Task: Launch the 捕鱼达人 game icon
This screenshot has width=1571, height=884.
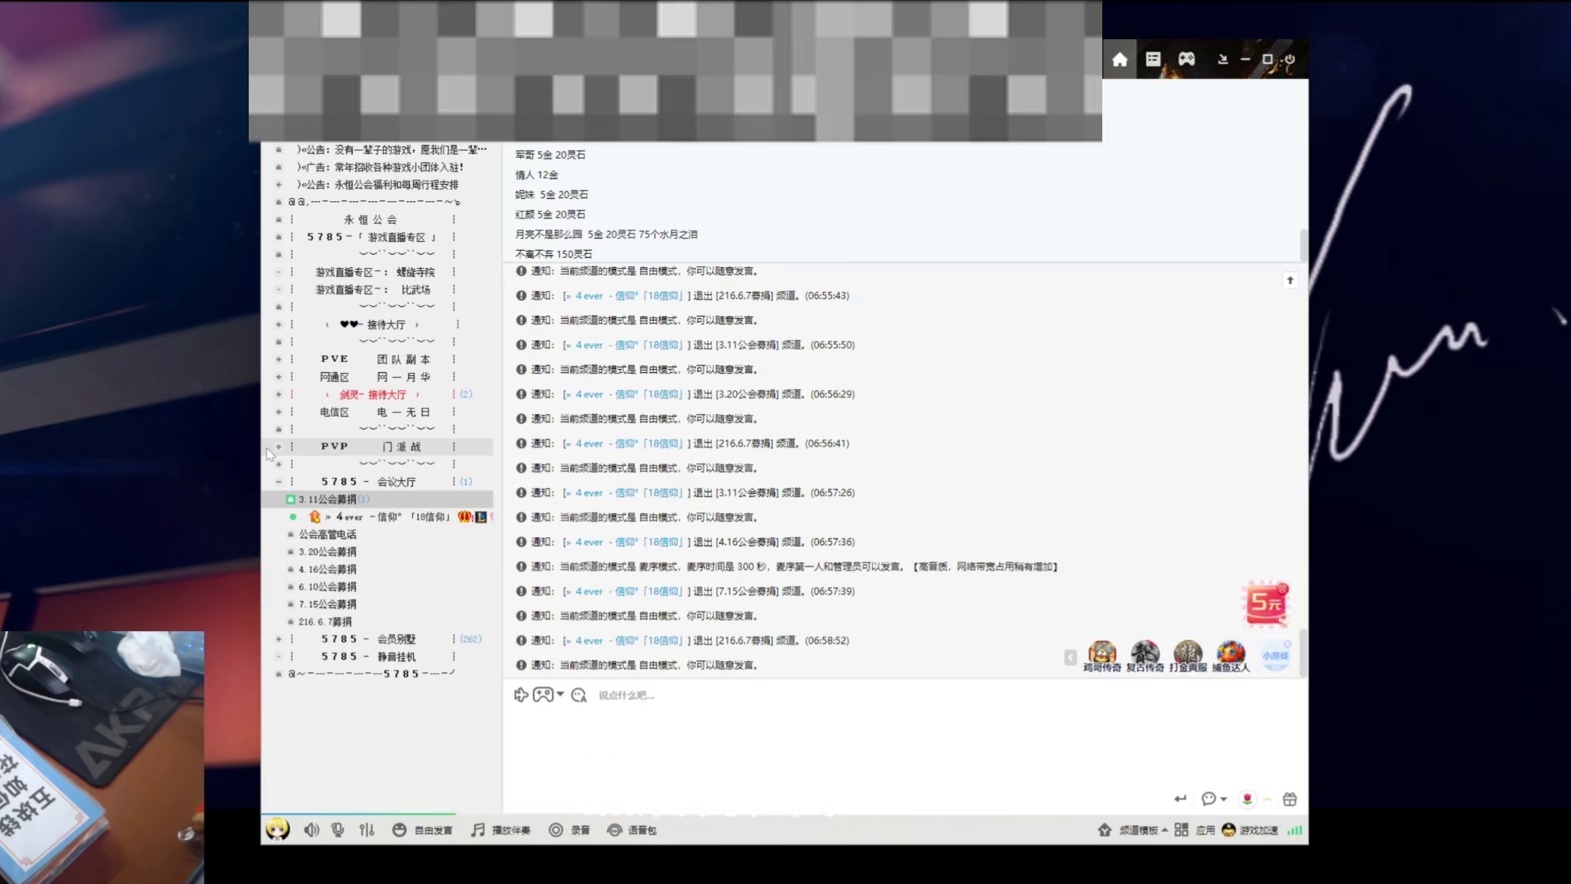Action: (1231, 657)
